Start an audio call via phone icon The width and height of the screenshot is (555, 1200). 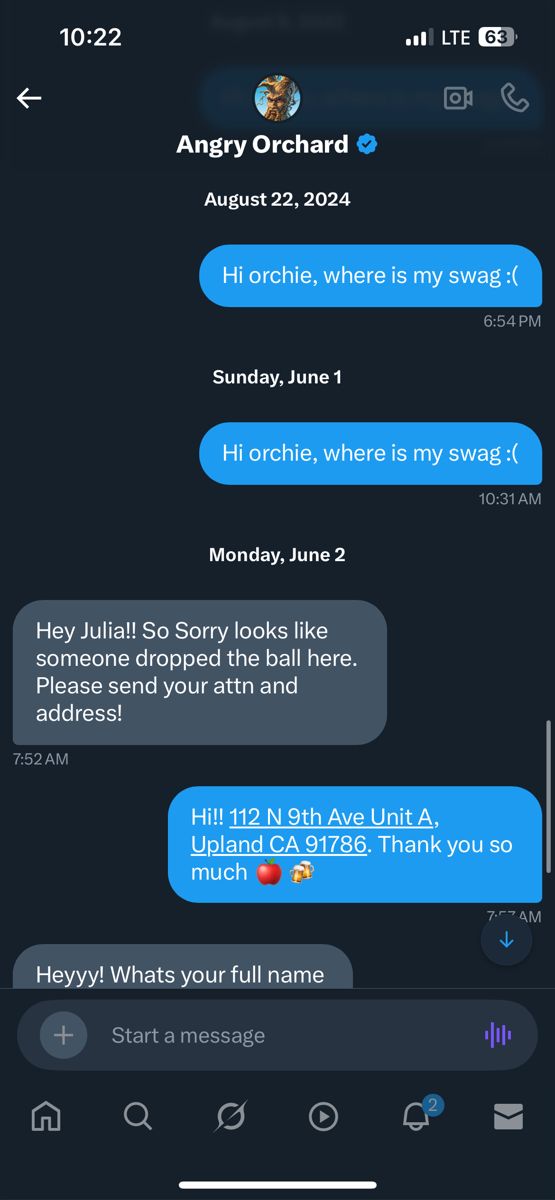[x=514, y=97]
